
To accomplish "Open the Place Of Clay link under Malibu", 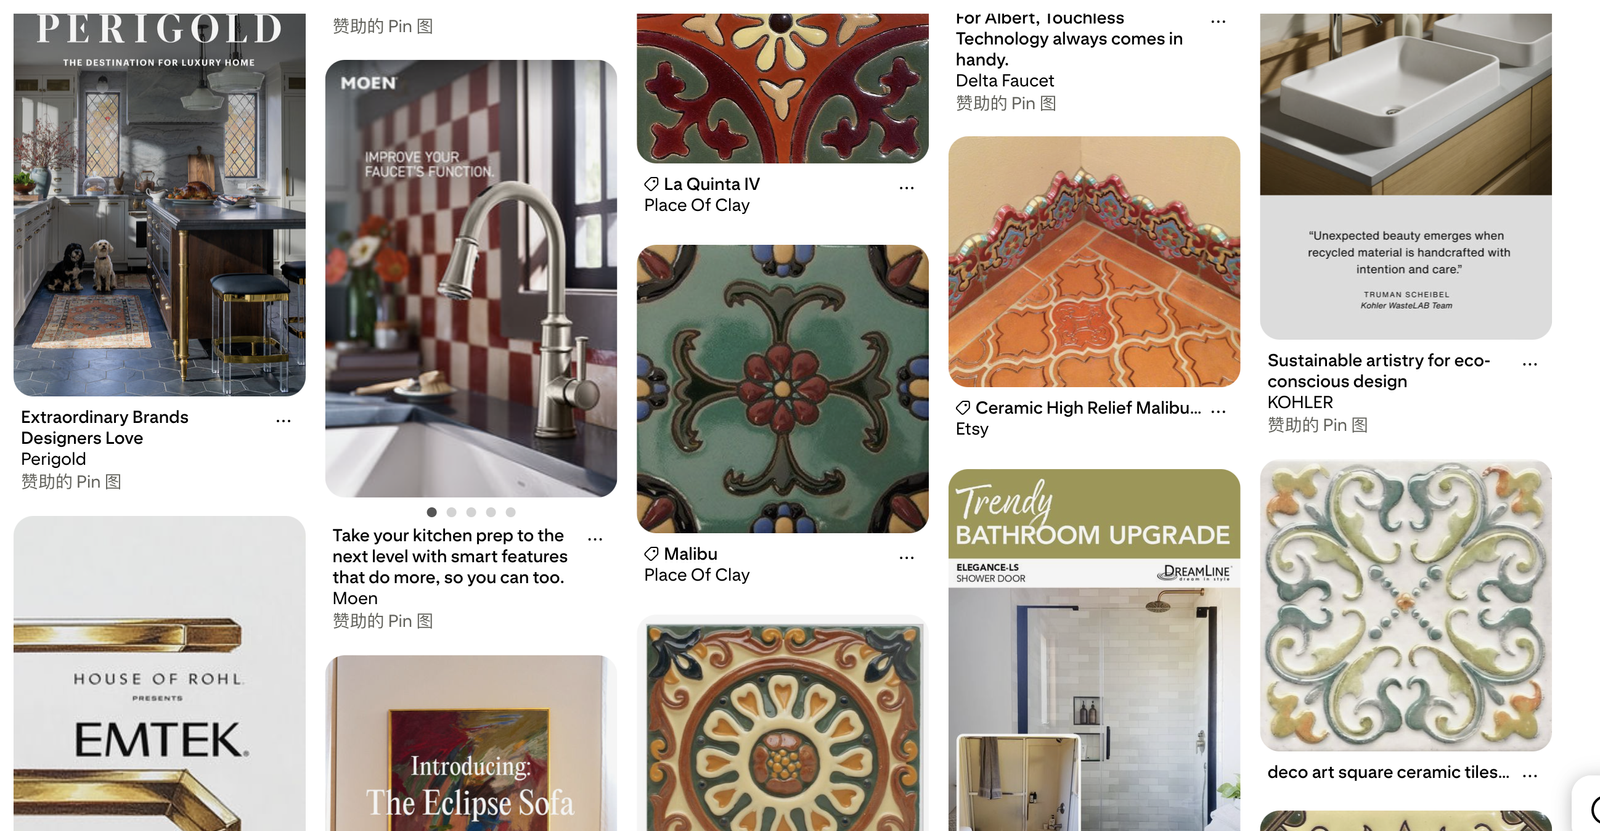I will (x=697, y=575).
